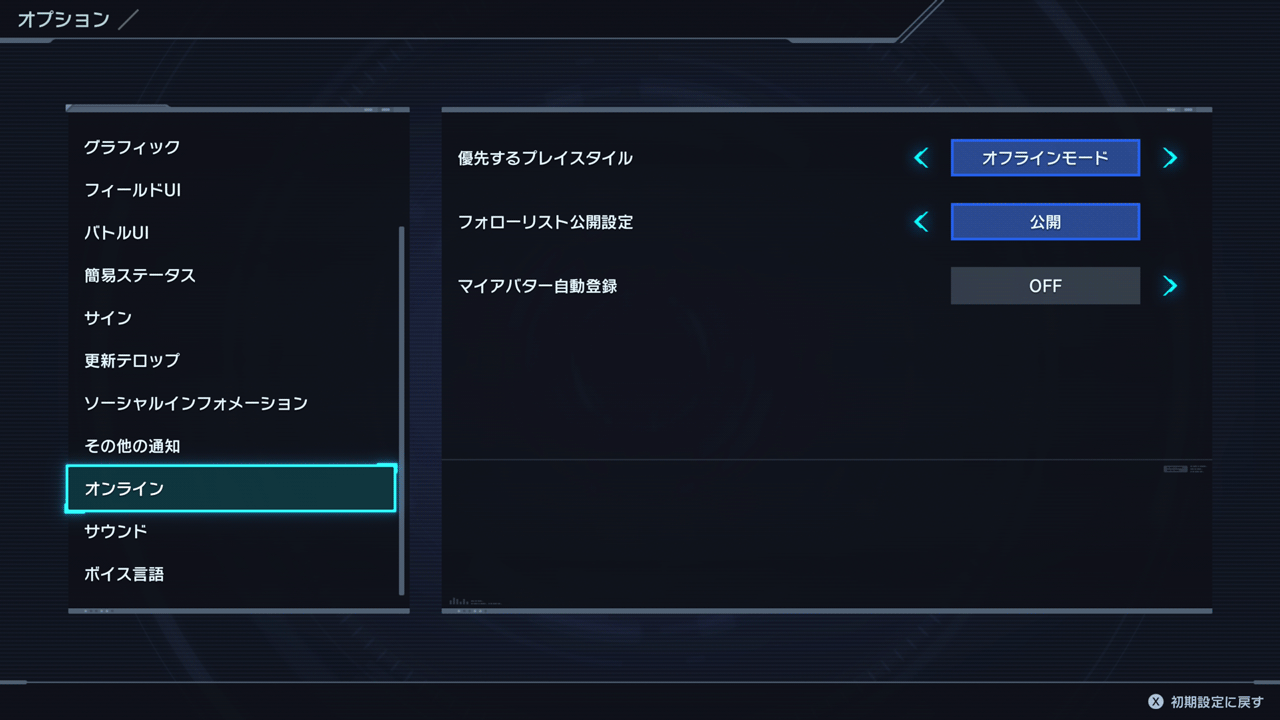Open 簡易ステータス settings
Screen dimensions: 1280x720
pyautogui.click(x=140, y=275)
